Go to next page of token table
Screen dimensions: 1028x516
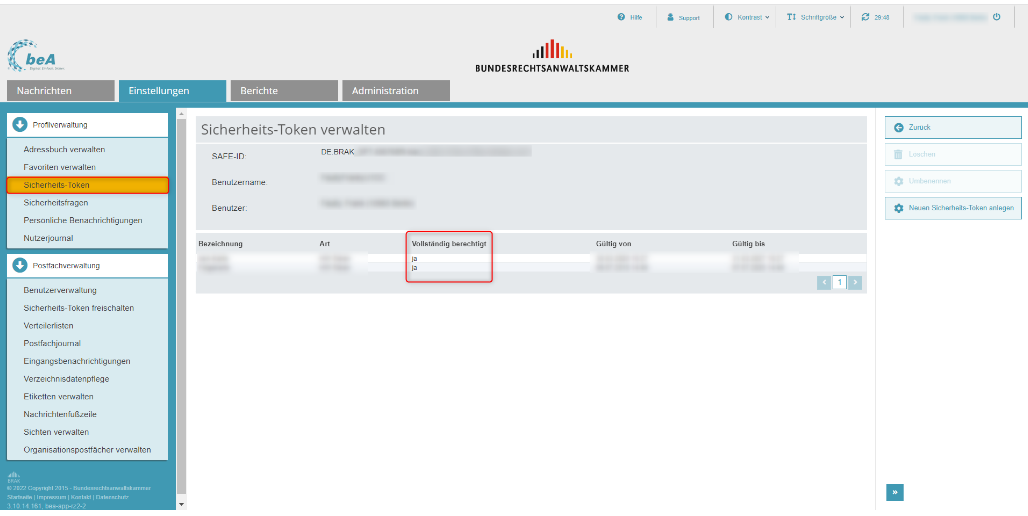click(854, 283)
